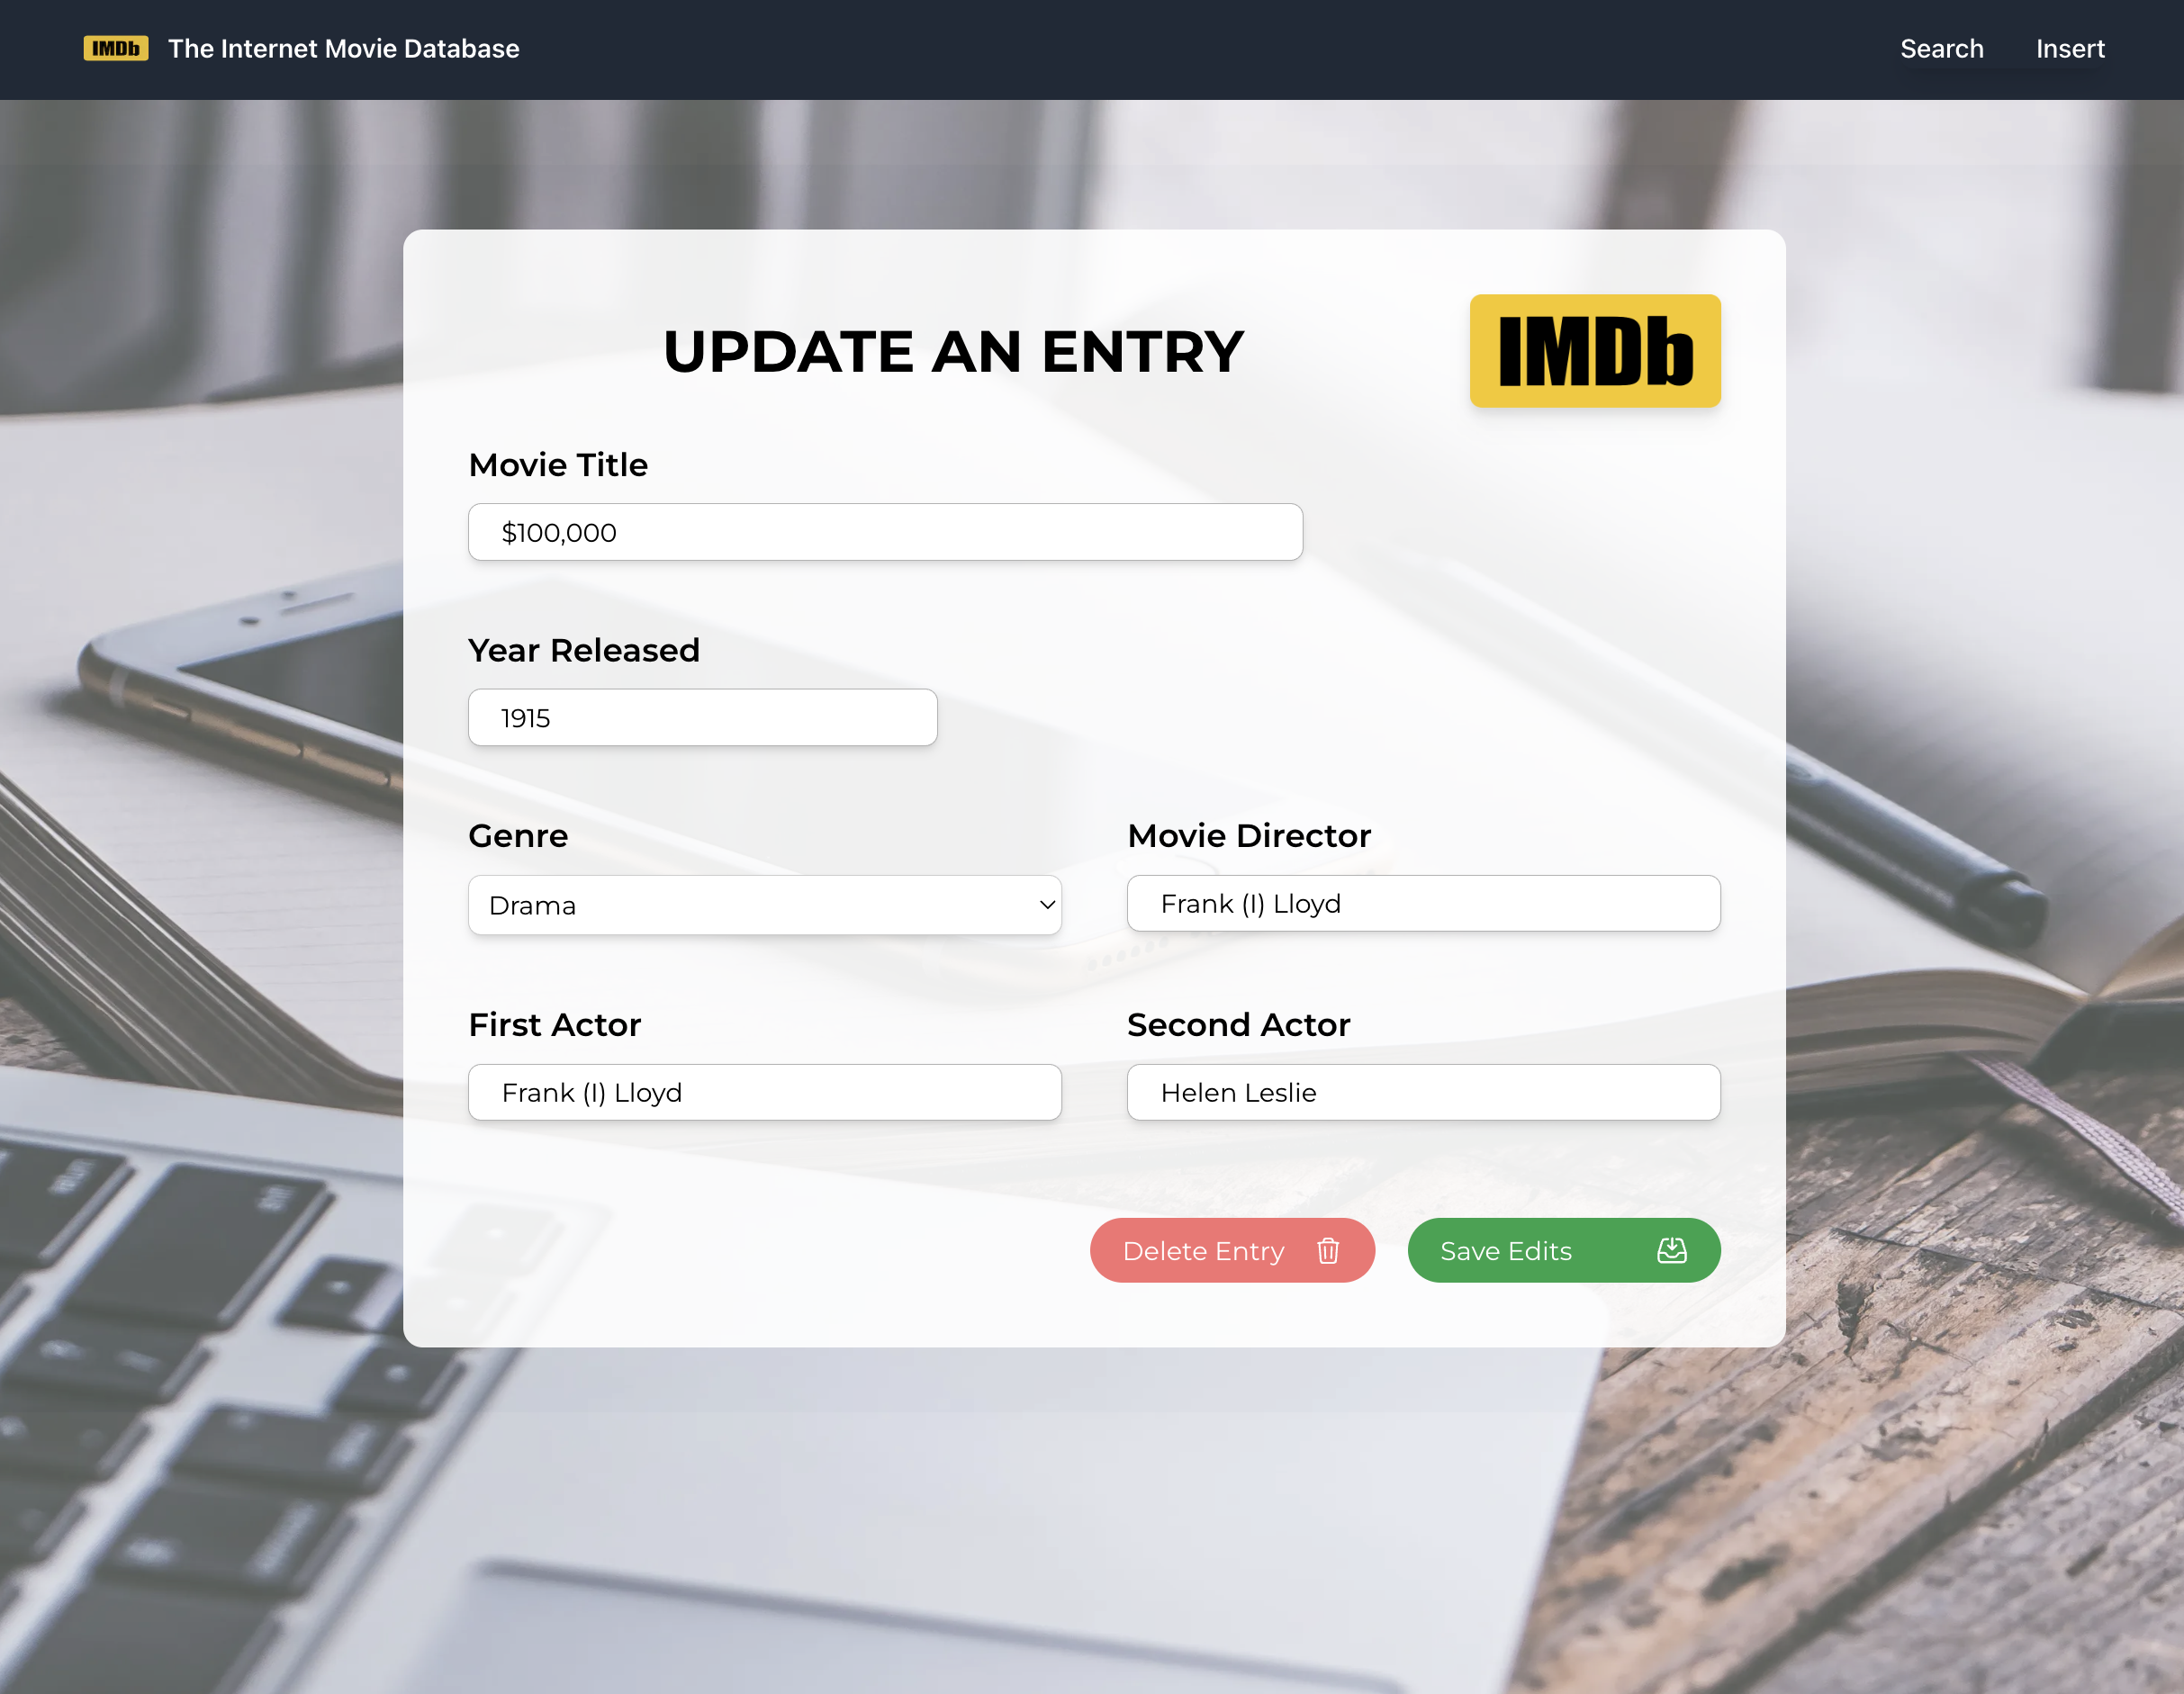The image size is (2184, 1694).
Task: Click the Year Released input field
Action: pos(702,716)
